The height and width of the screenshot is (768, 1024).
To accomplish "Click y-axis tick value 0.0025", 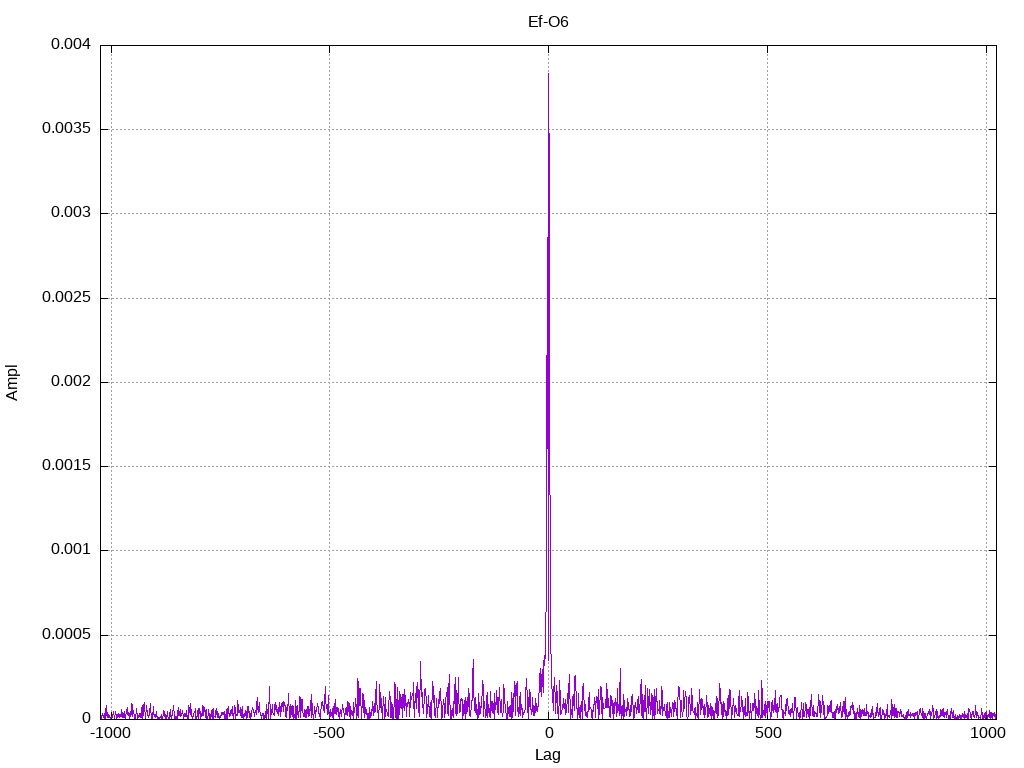I will click(67, 297).
